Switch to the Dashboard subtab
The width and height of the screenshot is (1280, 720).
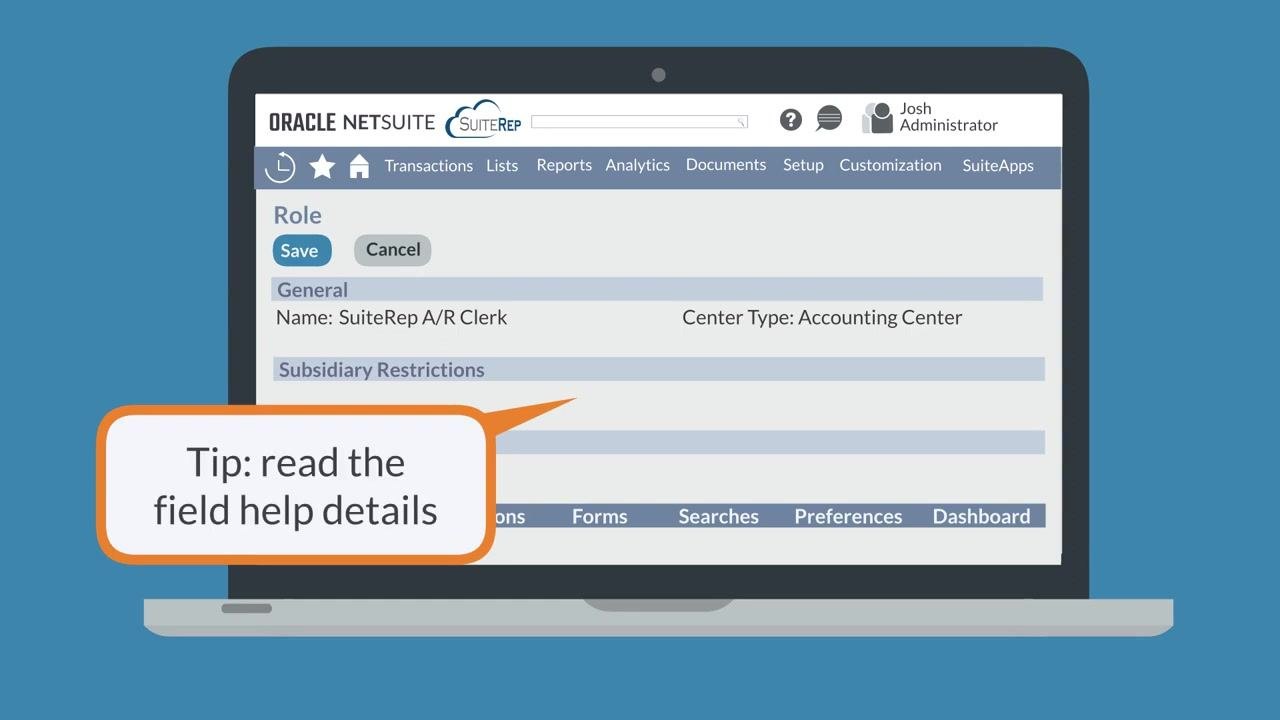click(981, 517)
